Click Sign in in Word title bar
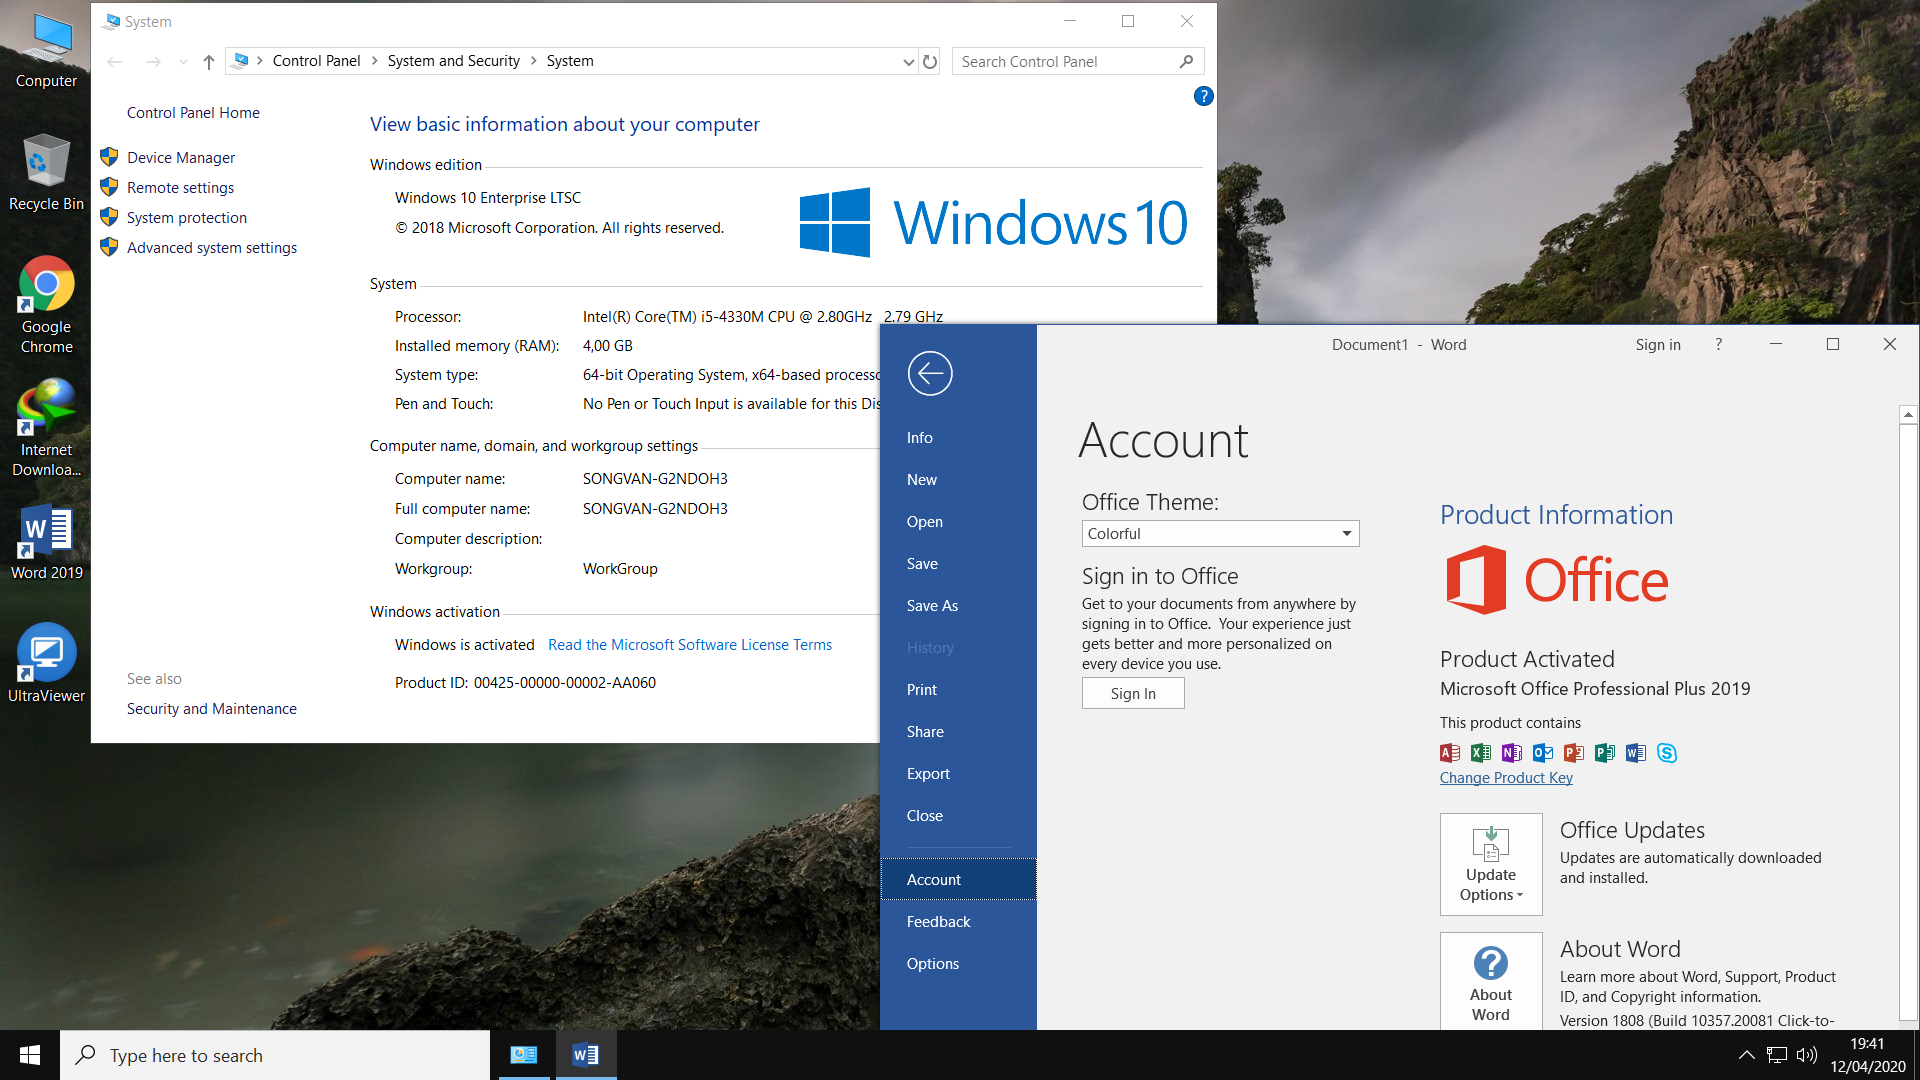Viewport: 1920px width, 1080px height. point(1658,345)
